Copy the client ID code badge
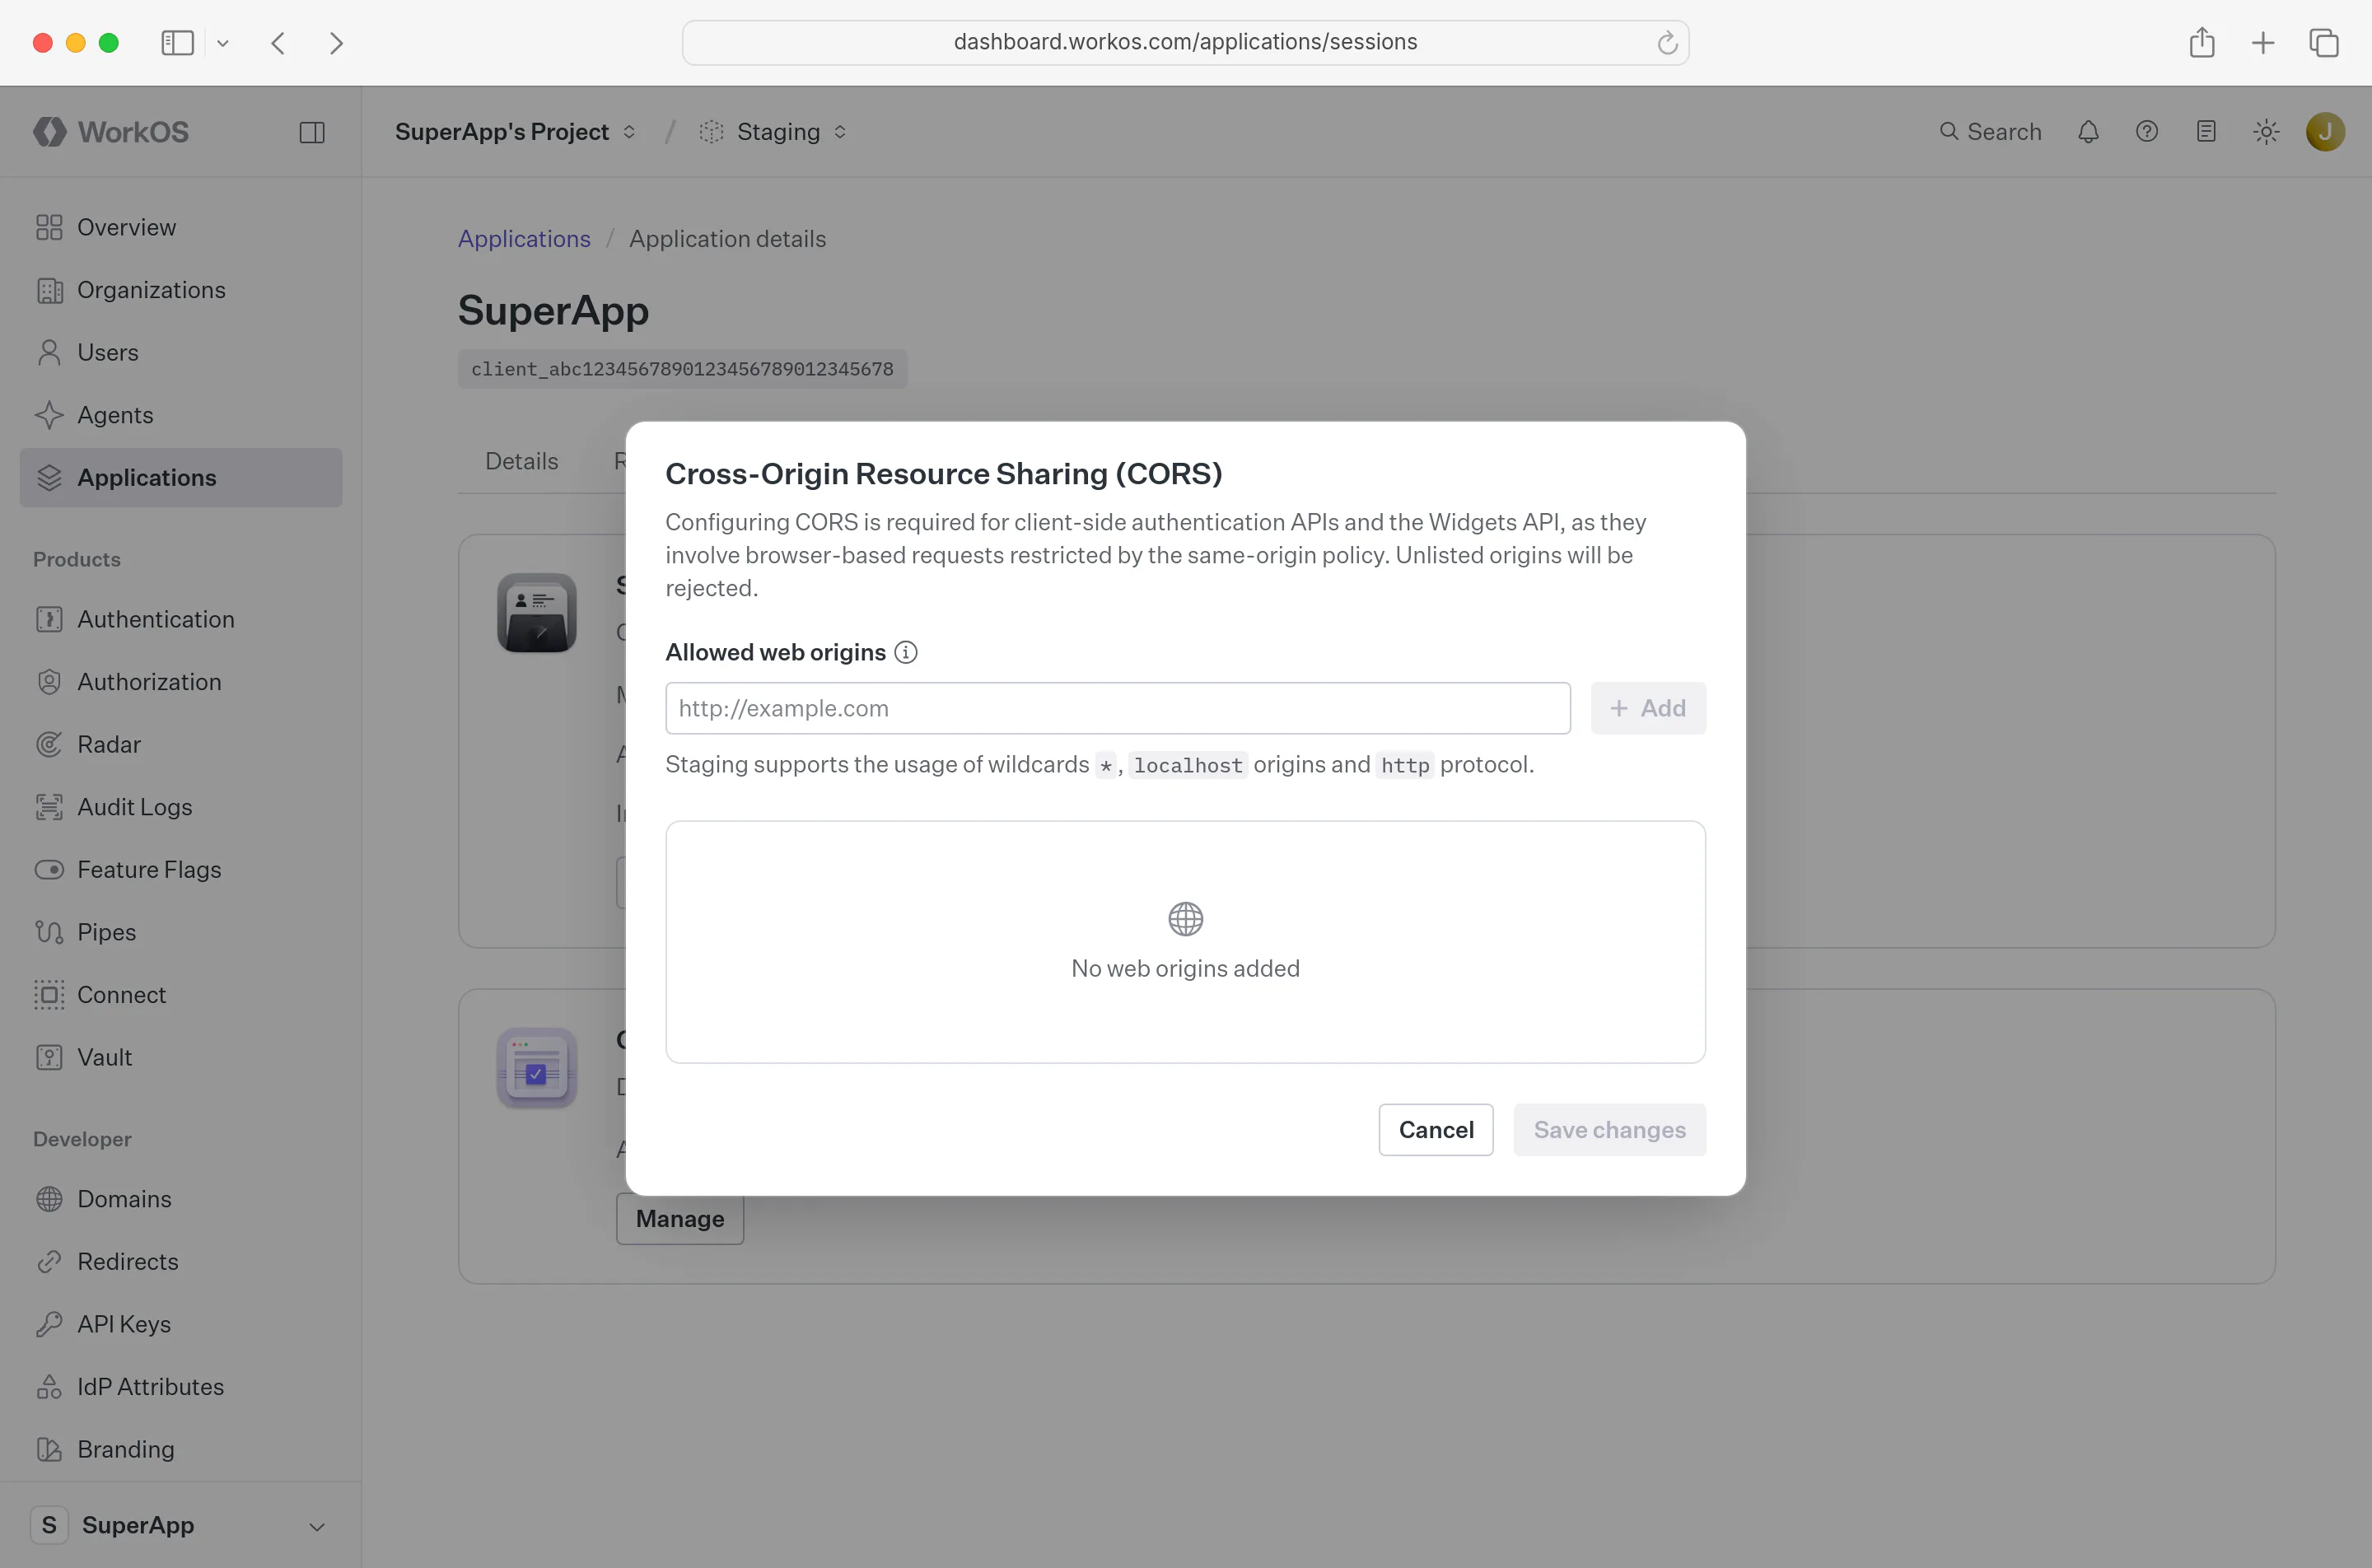 click(683, 369)
